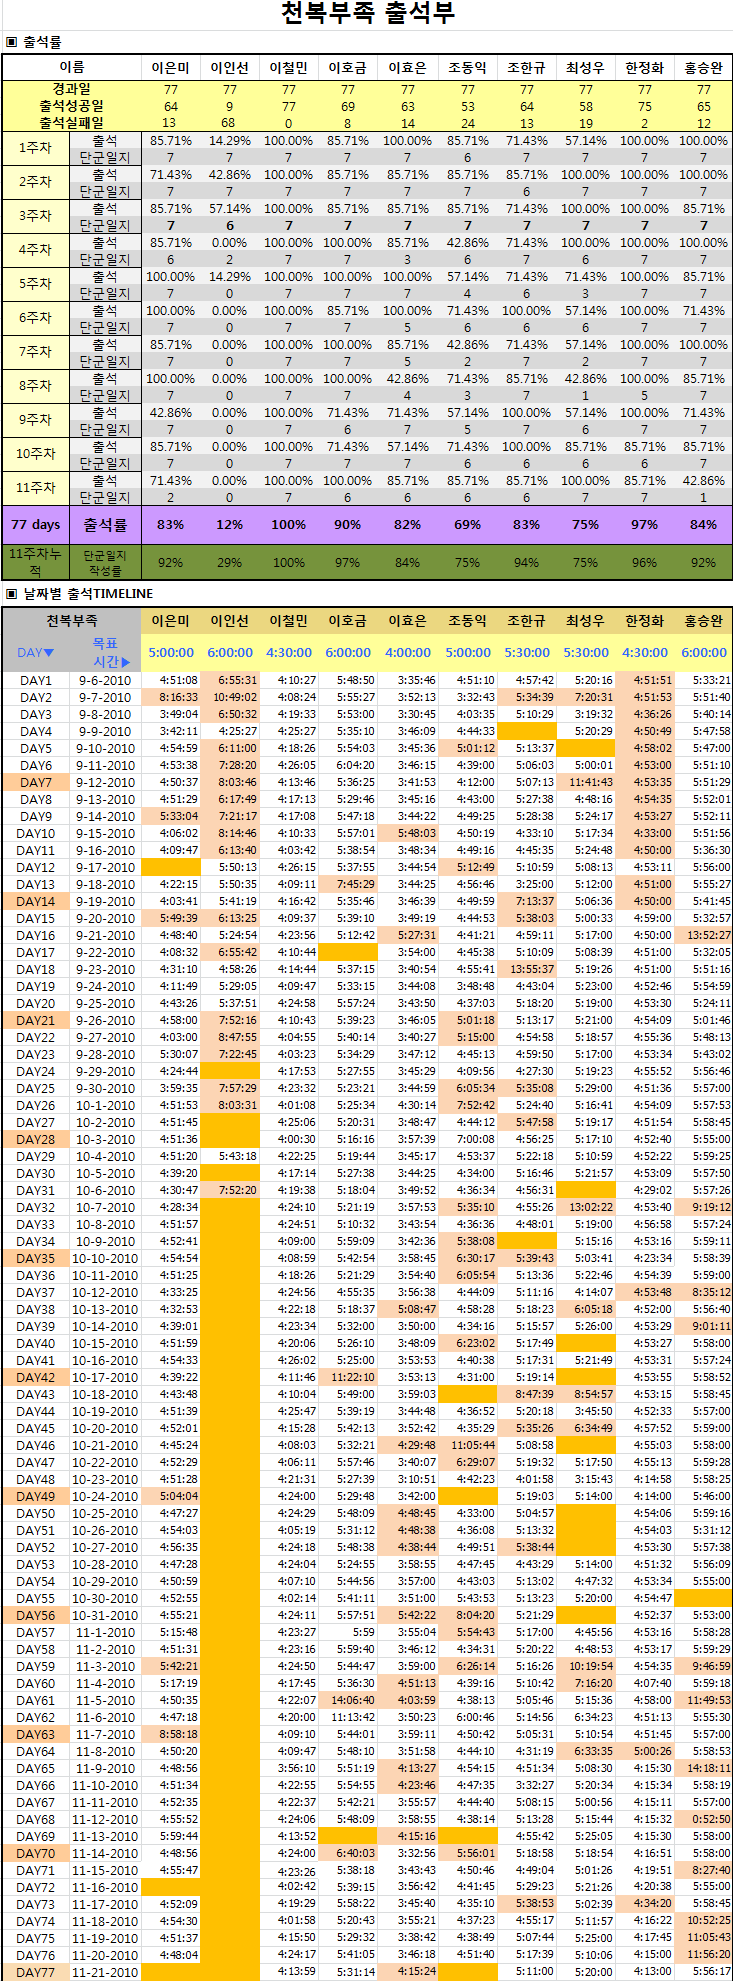Select the 출석실패일 row label
This screenshot has width=733, height=1981.
[71, 123]
